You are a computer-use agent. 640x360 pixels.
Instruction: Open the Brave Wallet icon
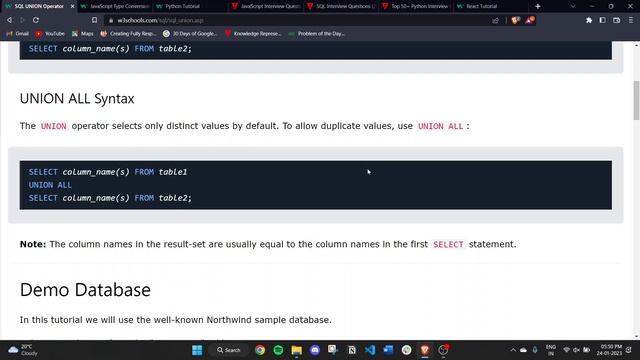pyautogui.click(x=616, y=20)
